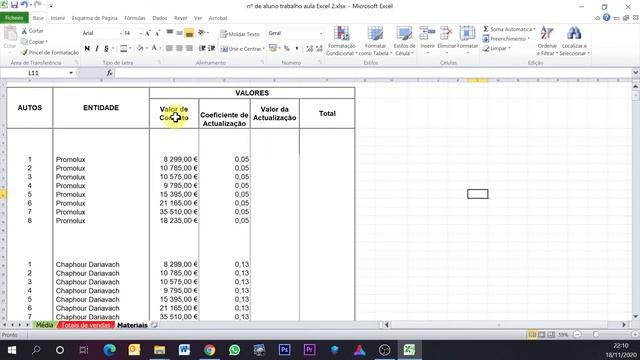This screenshot has height=360, width=640.
Task: Click the Eliminar cells icon
Action: (x=446, y=33)
